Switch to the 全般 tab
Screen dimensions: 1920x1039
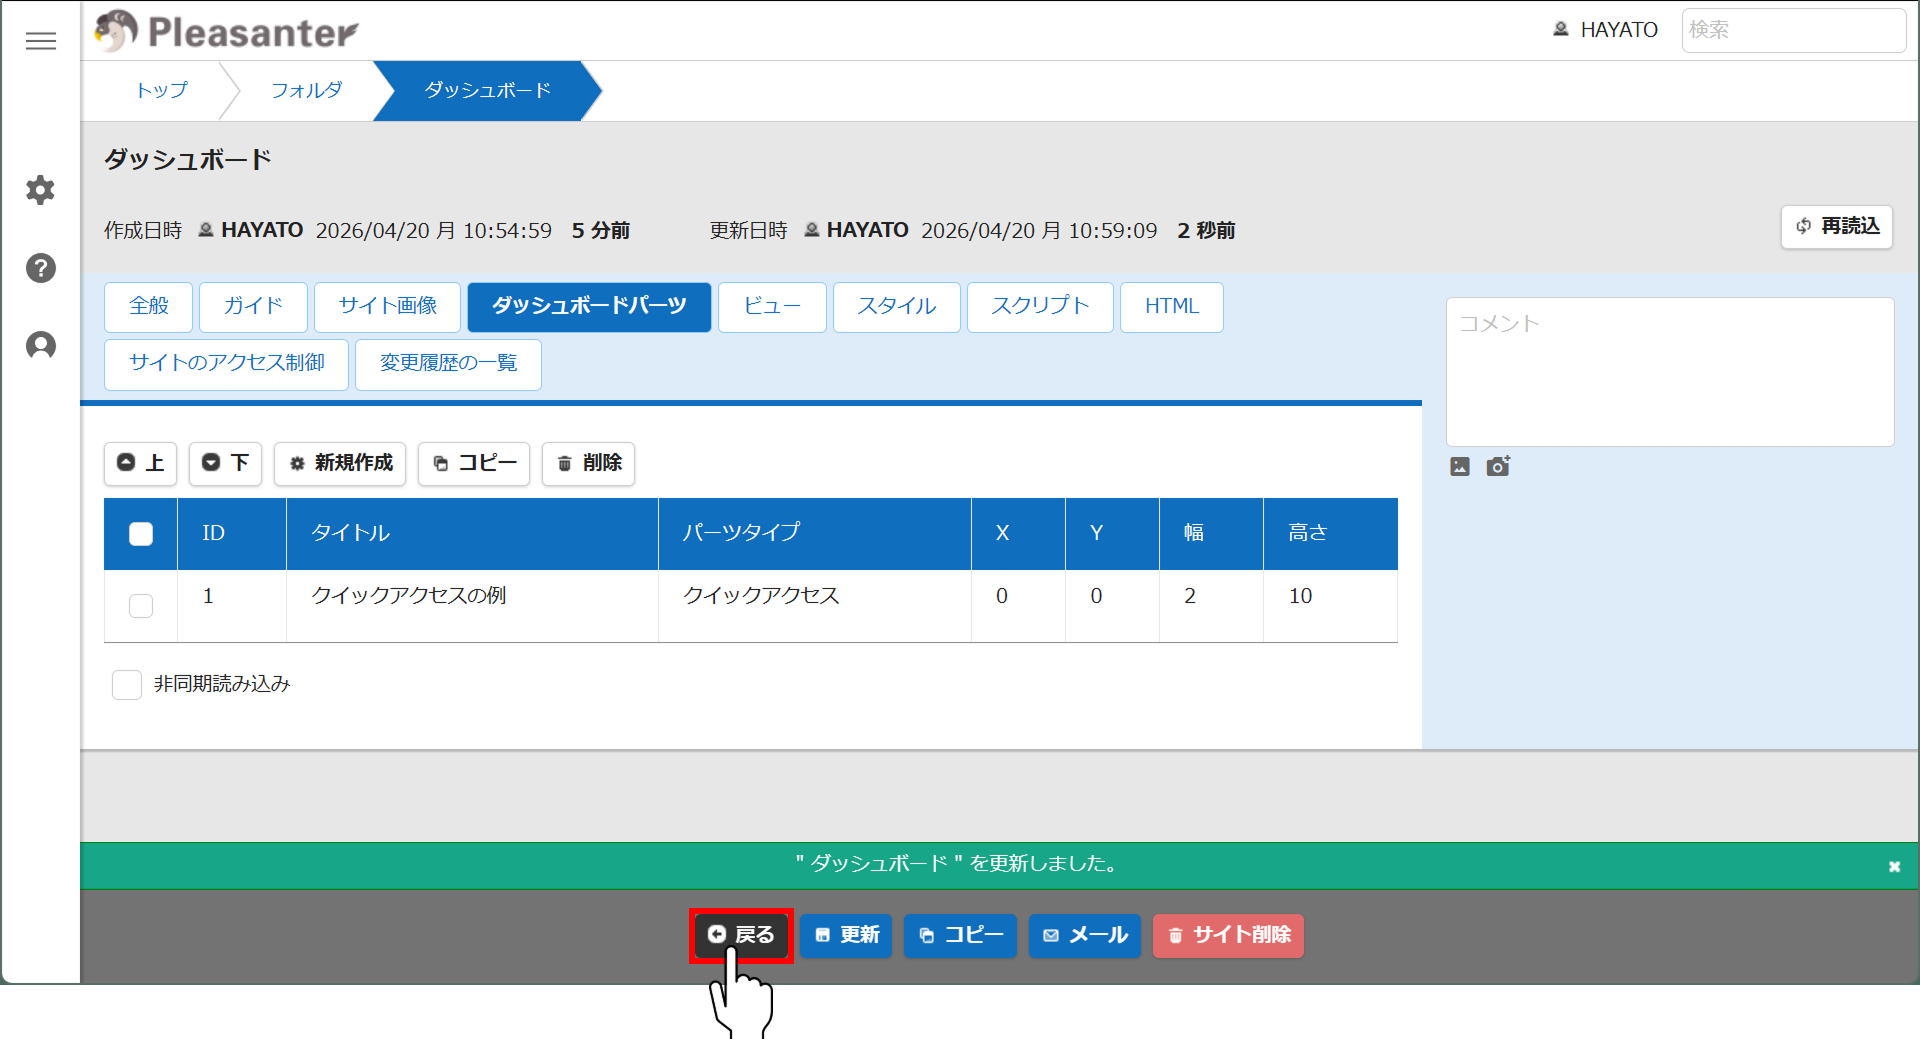(148, 306)
